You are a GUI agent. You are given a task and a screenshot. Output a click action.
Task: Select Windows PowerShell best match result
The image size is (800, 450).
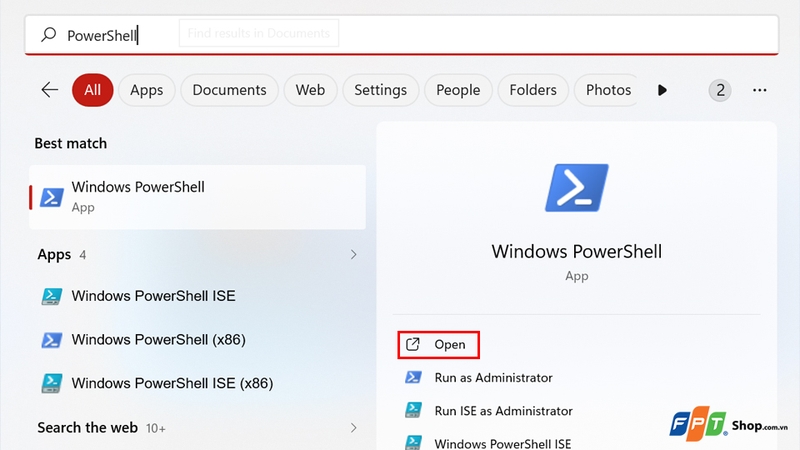point(197,197)
